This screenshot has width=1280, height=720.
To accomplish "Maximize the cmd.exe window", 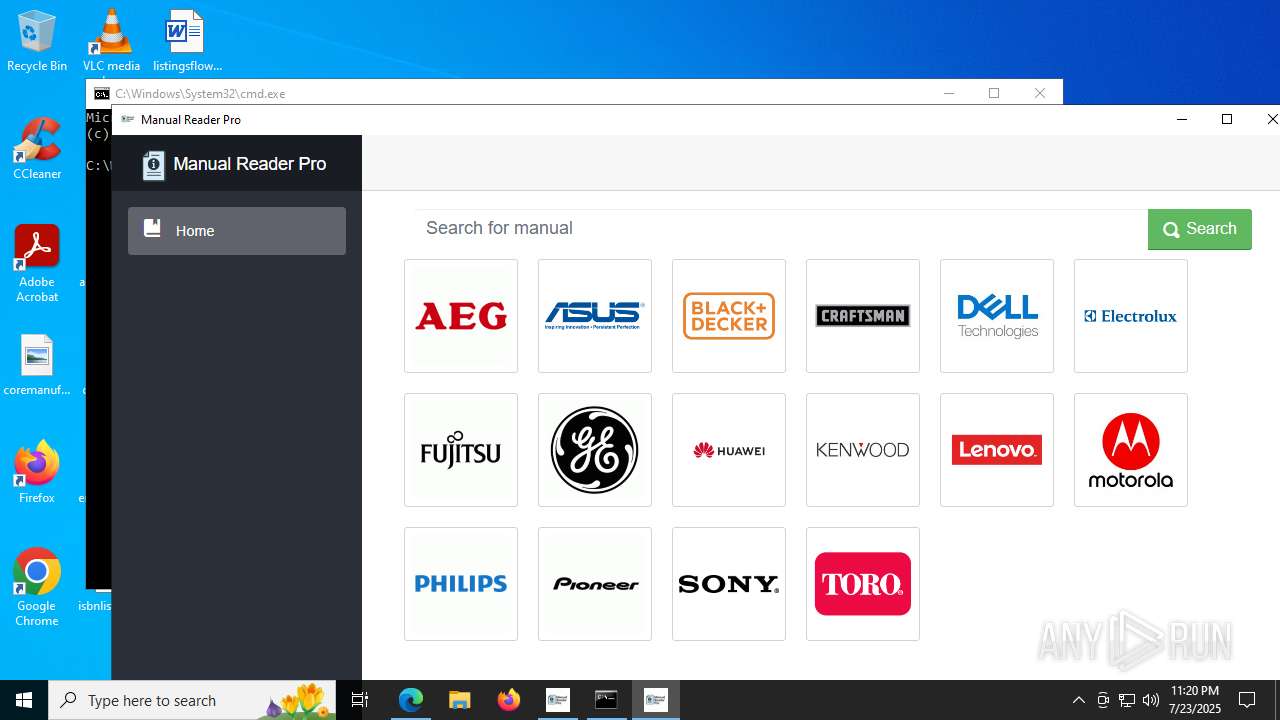I will [994, 93].
